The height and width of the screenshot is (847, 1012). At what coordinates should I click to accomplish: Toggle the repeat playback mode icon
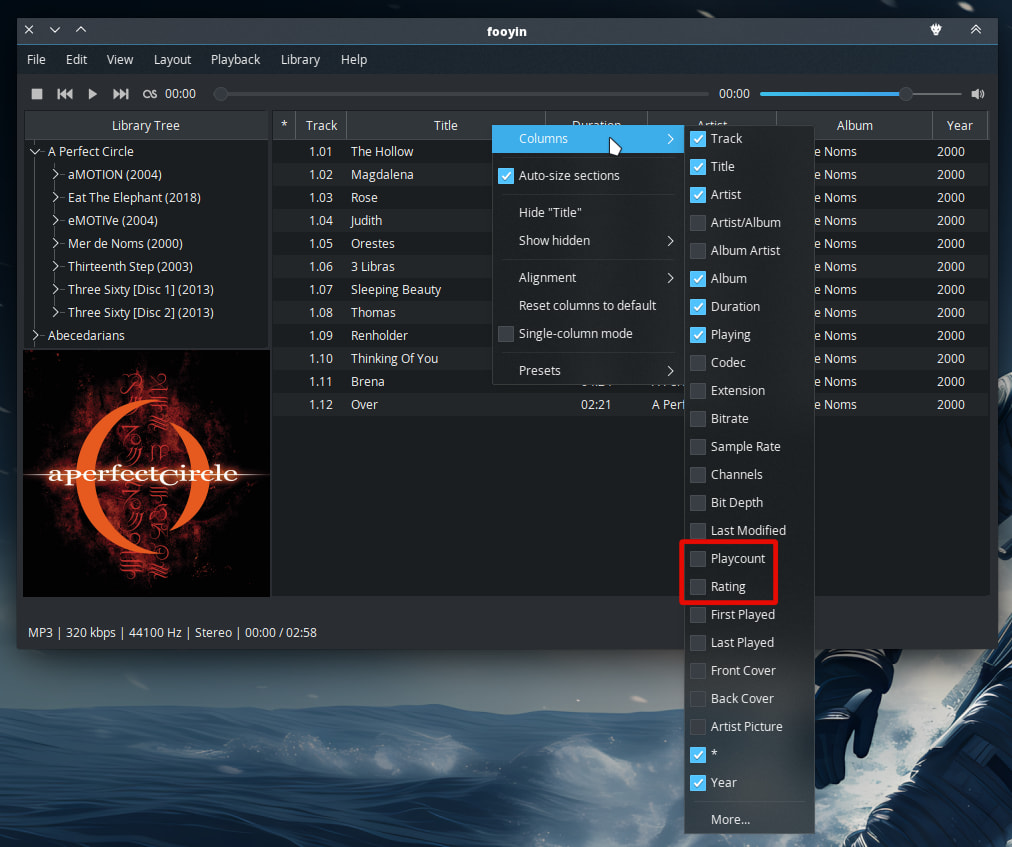pos(149,94)
